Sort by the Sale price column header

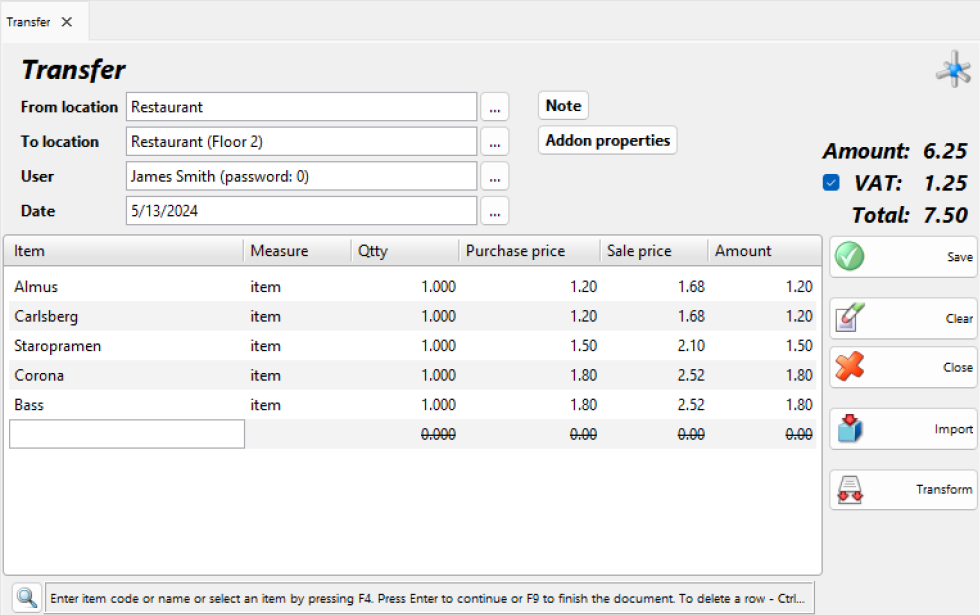tap(654, 251)
